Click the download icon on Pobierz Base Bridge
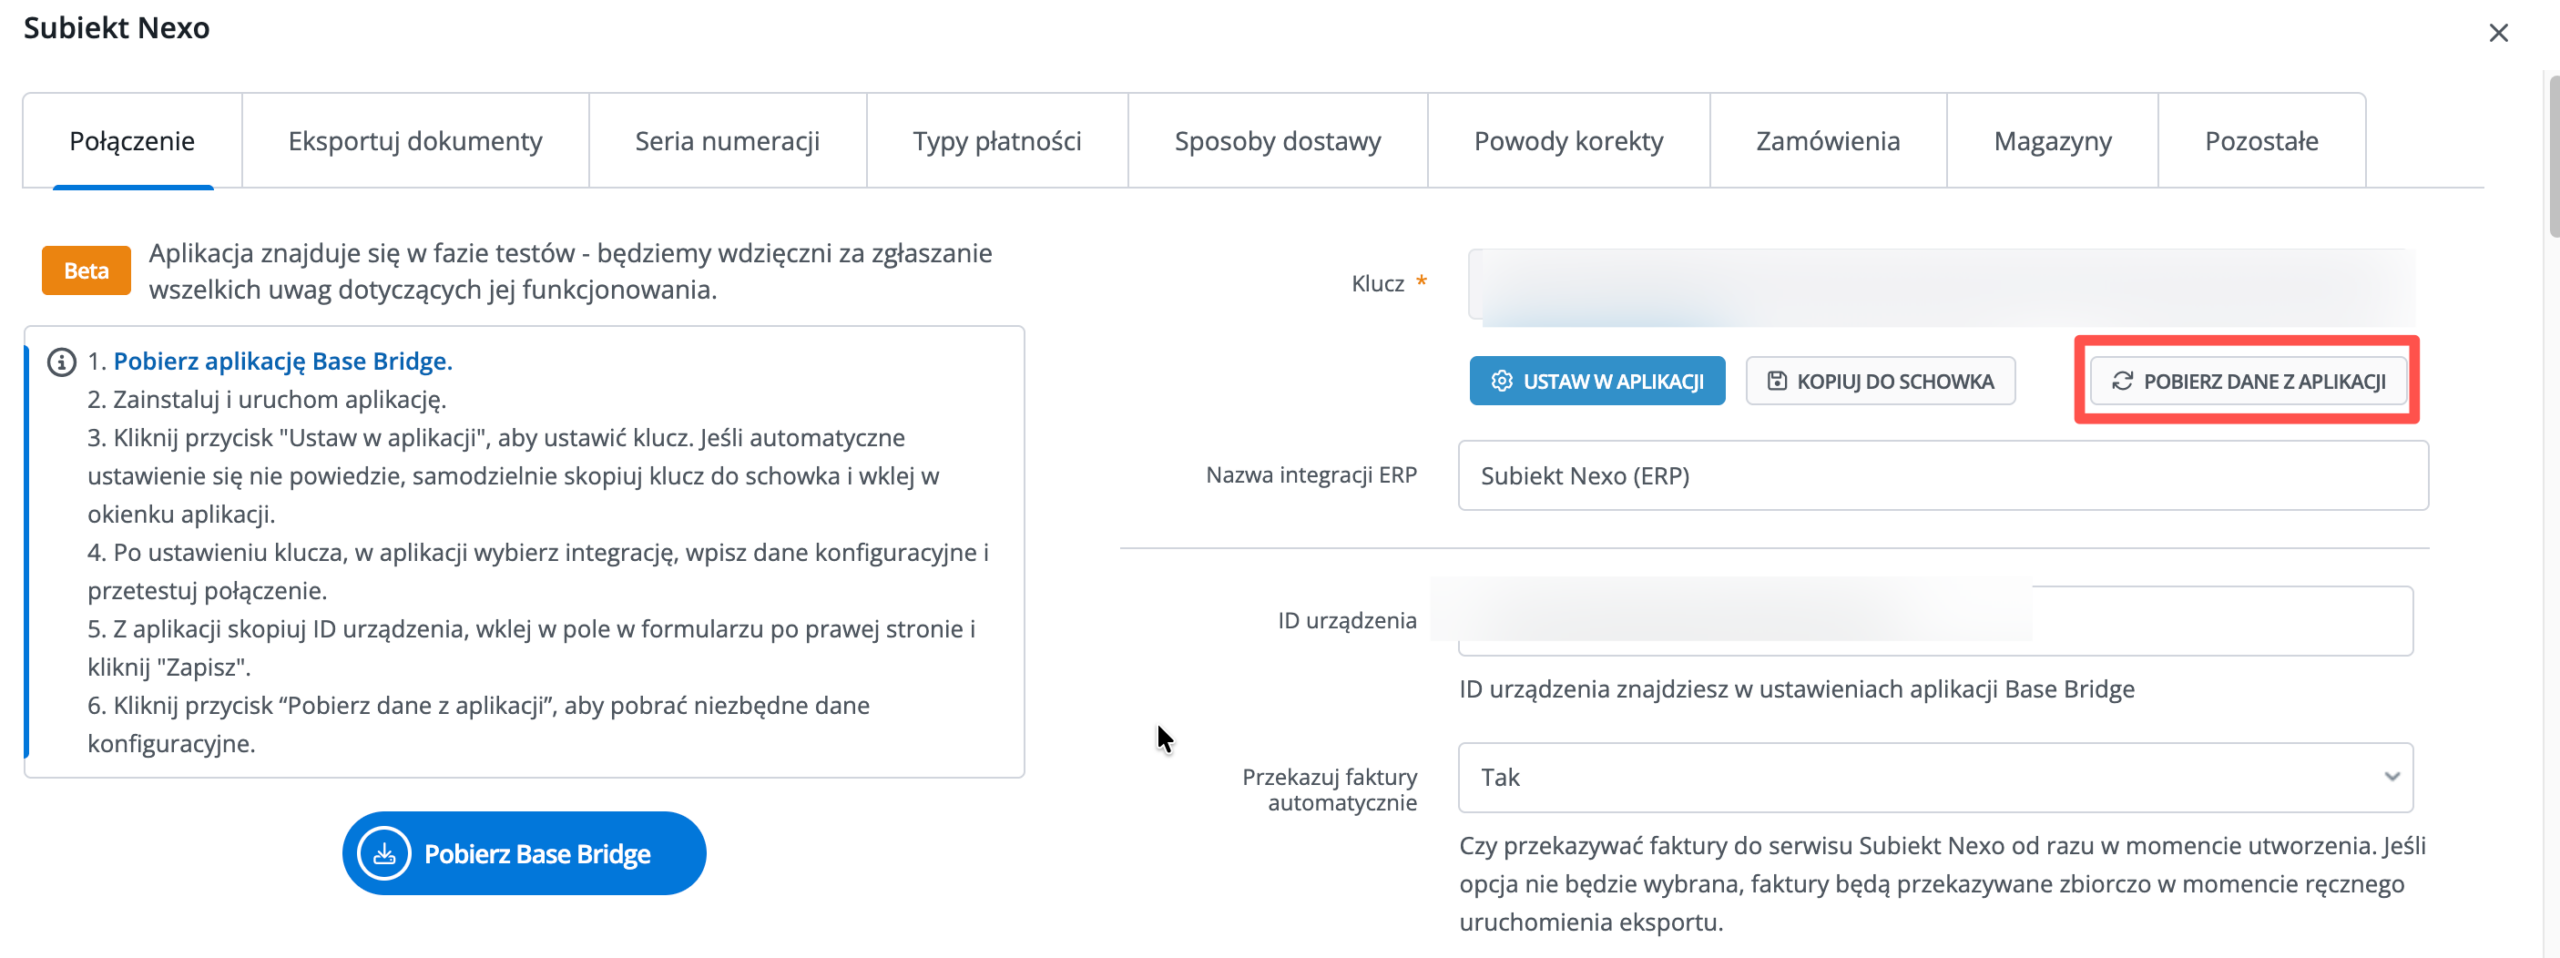The width and height of the screenshot is (2560, 958). point(384,854)
